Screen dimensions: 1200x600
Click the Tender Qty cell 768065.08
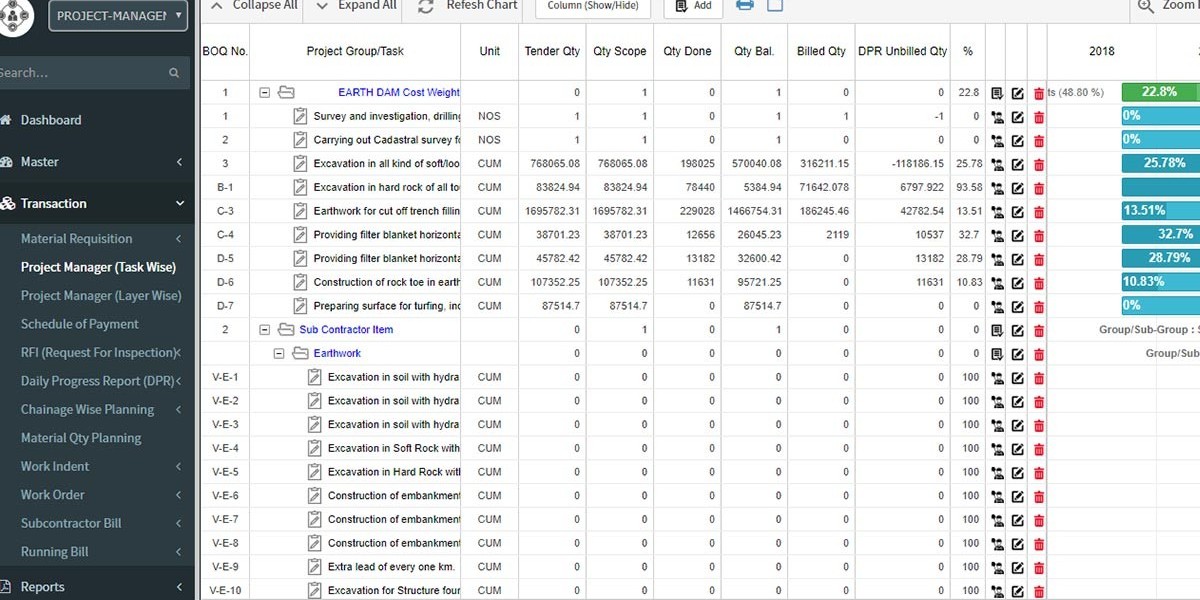pos(551,163)
